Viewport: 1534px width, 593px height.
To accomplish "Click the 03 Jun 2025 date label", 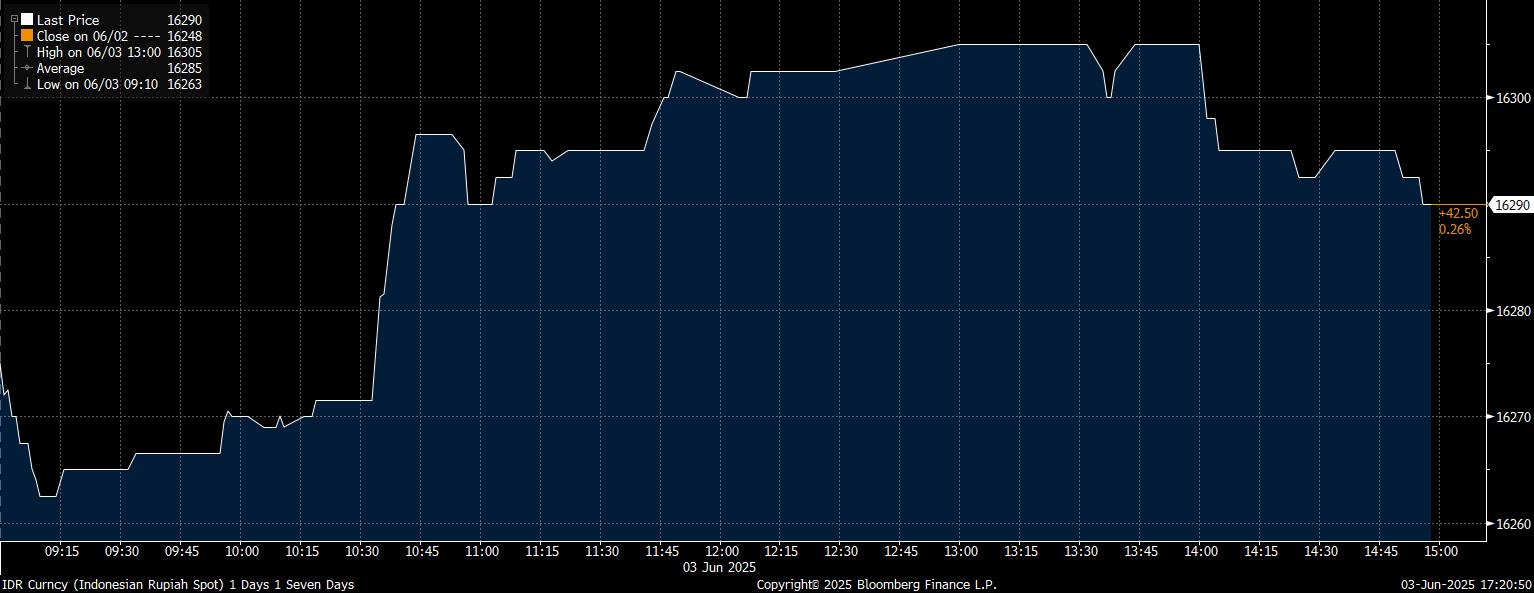I will 720,567.
